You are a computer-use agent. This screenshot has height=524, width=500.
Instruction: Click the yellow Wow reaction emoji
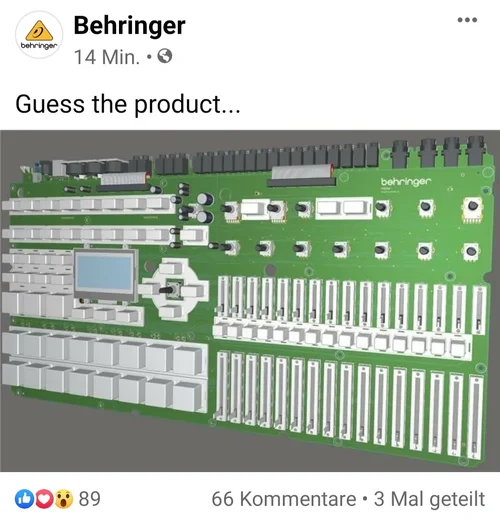coord(64,499)
